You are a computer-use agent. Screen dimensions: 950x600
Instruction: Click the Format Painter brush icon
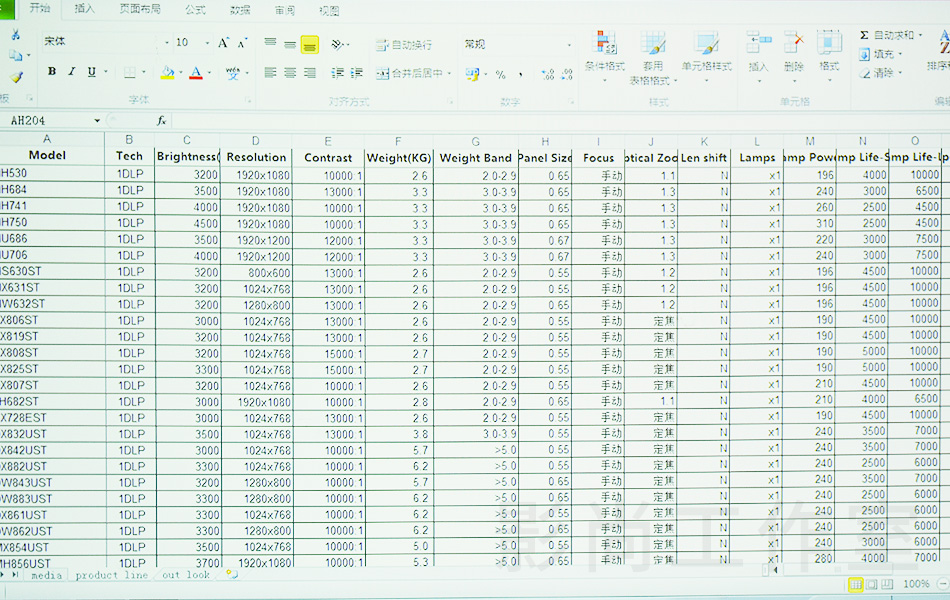tap(16, 78)
